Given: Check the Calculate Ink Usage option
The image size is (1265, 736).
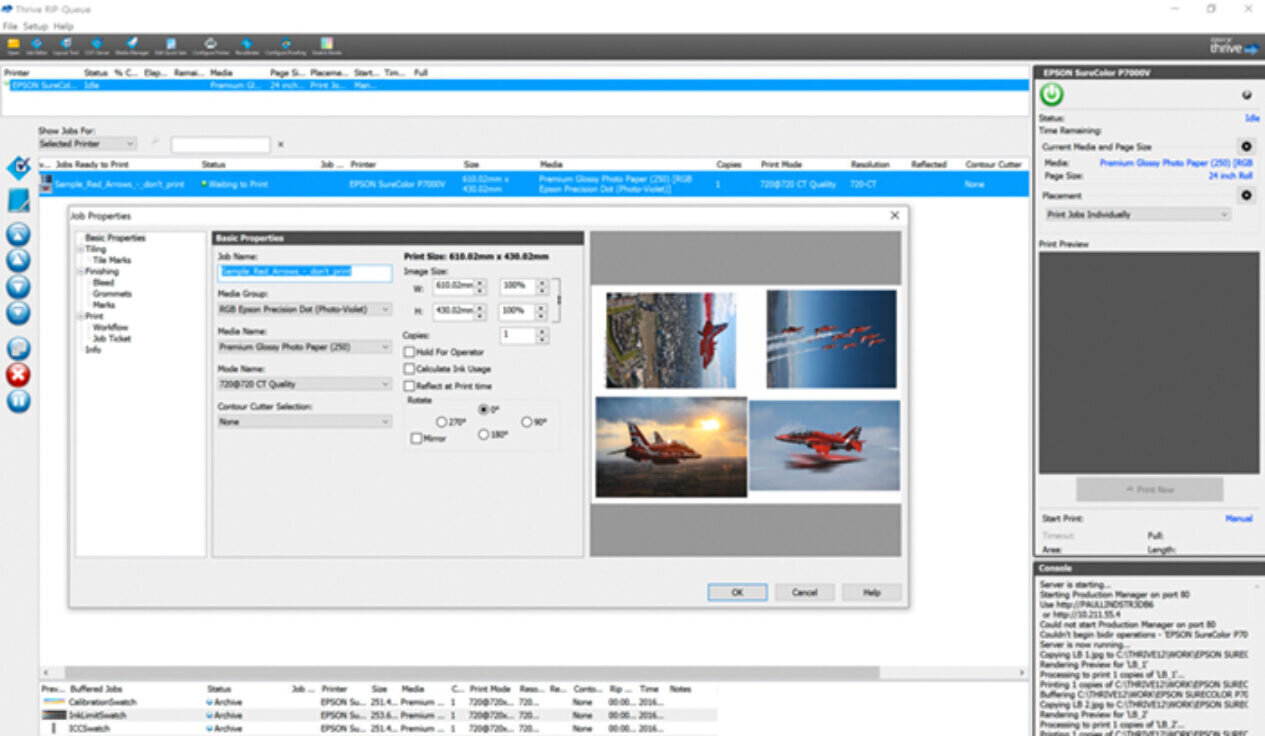Looking at the screenshot, I should pos(410,369).
